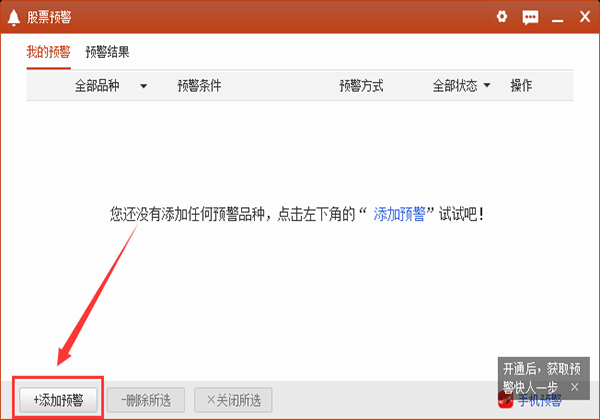
Task: Click the +添加预警 button
Action: tap(58, 400)
